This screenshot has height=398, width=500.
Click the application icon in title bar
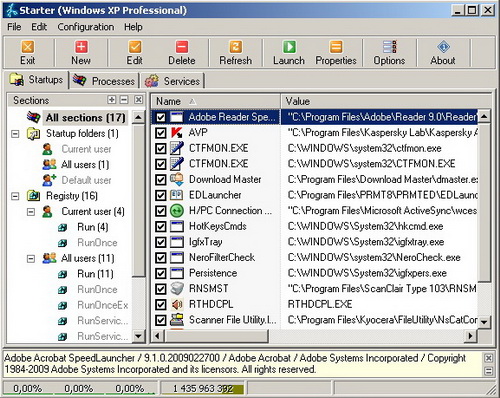12,10
